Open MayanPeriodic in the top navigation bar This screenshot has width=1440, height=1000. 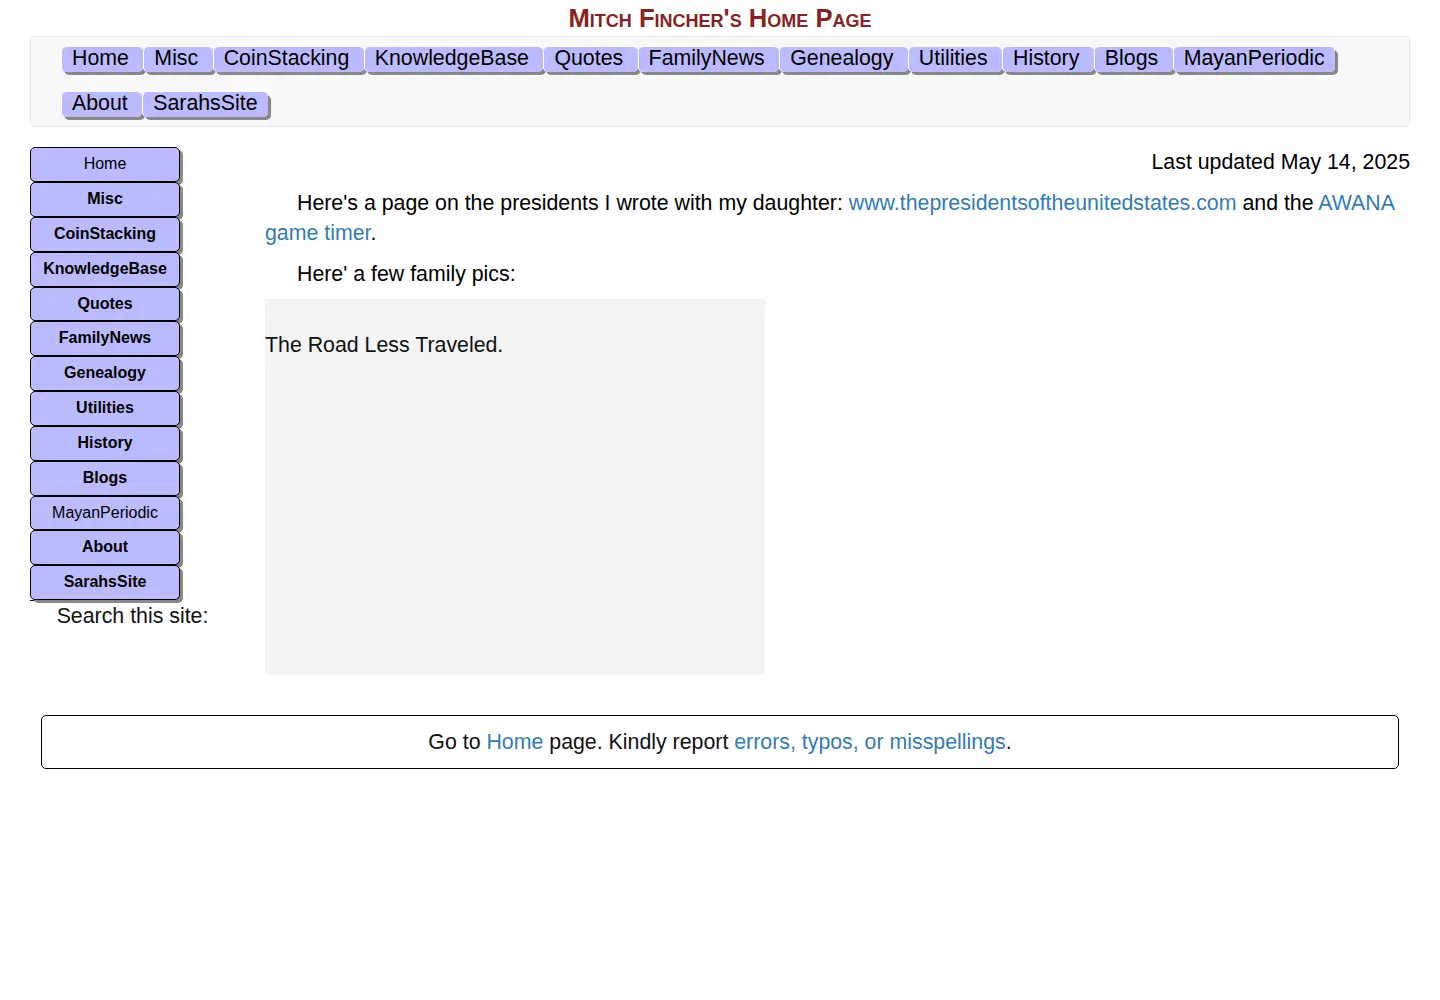(x=1254, y=59)
